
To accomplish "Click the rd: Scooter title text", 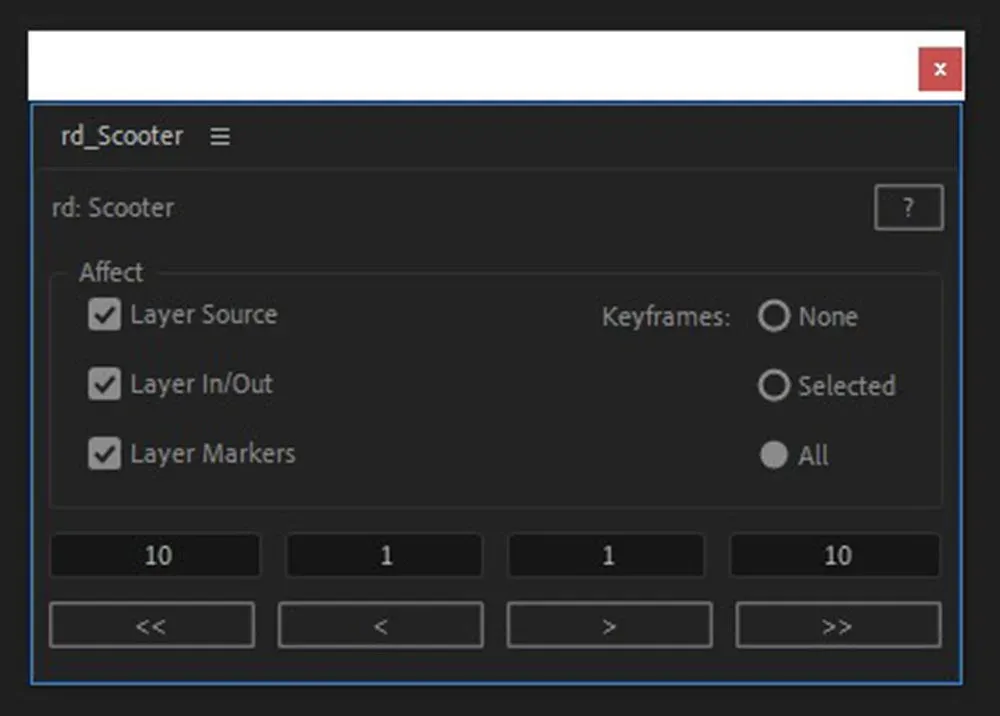I will click(113, 208).
